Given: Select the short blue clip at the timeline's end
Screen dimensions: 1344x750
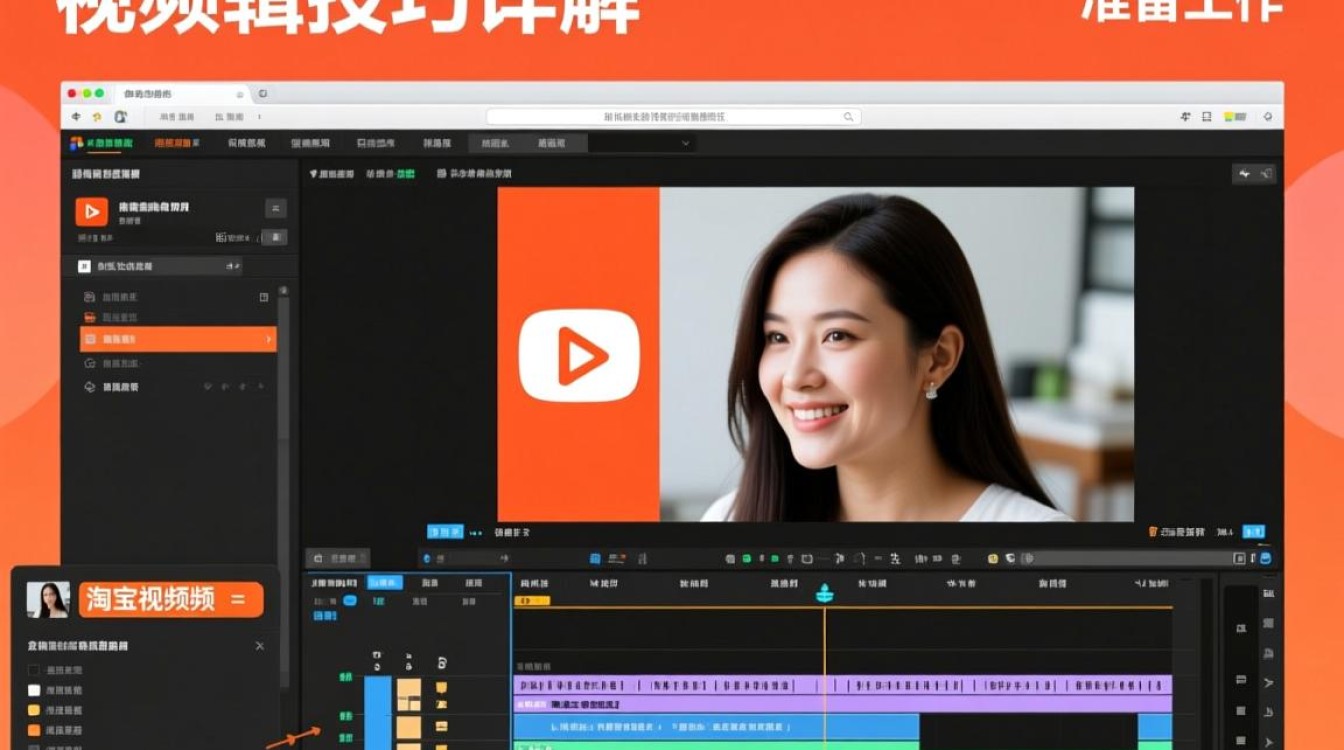Looking at the screenshot, I should click(x=1155, y=727).
